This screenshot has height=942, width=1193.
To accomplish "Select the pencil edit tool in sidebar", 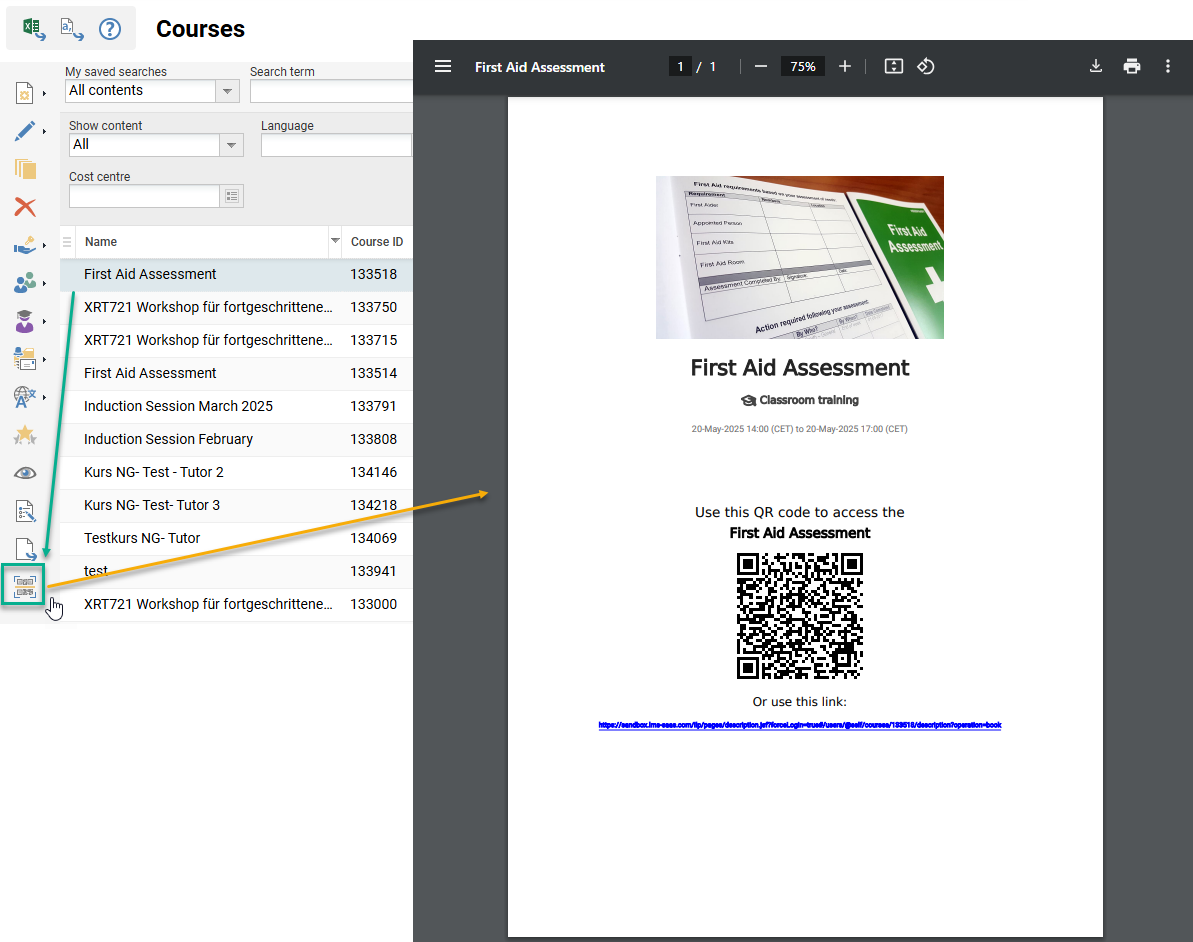I will [x=25, y=131].
